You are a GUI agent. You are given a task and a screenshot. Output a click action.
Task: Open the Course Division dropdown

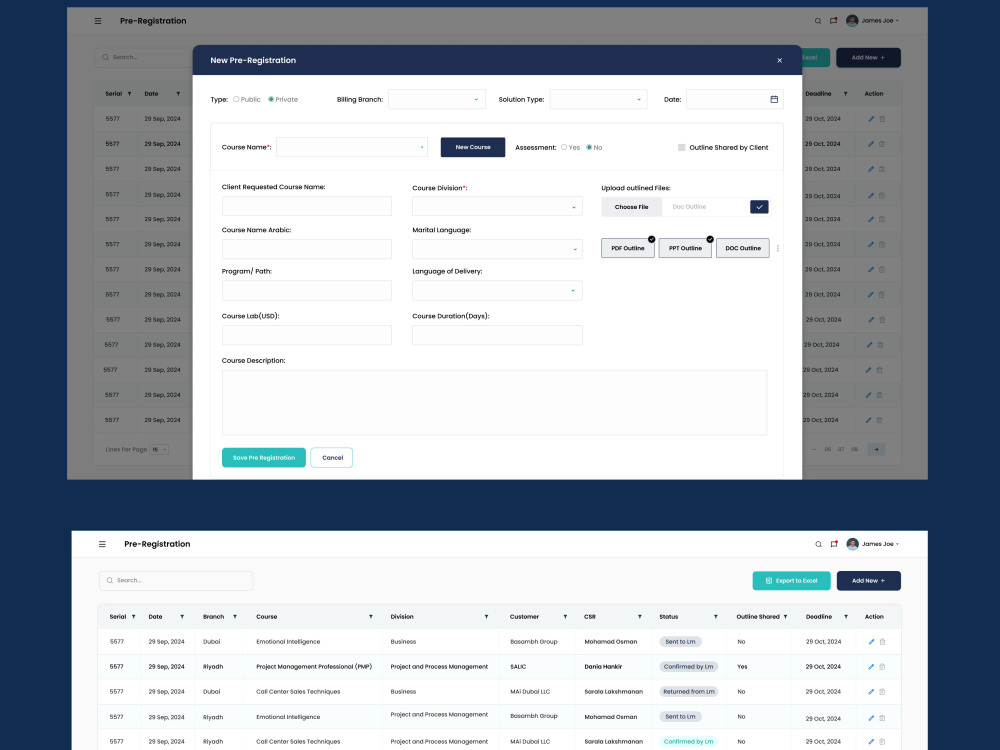tap(497, 206)
